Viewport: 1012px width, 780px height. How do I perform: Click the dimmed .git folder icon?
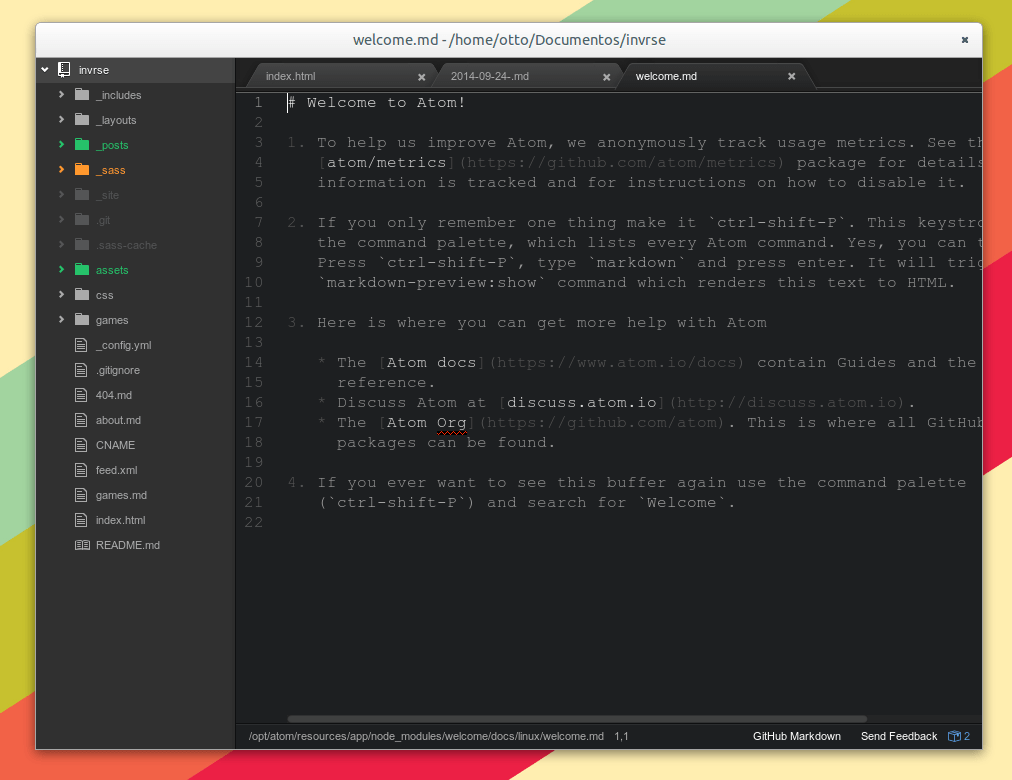(x=82, y=219)
